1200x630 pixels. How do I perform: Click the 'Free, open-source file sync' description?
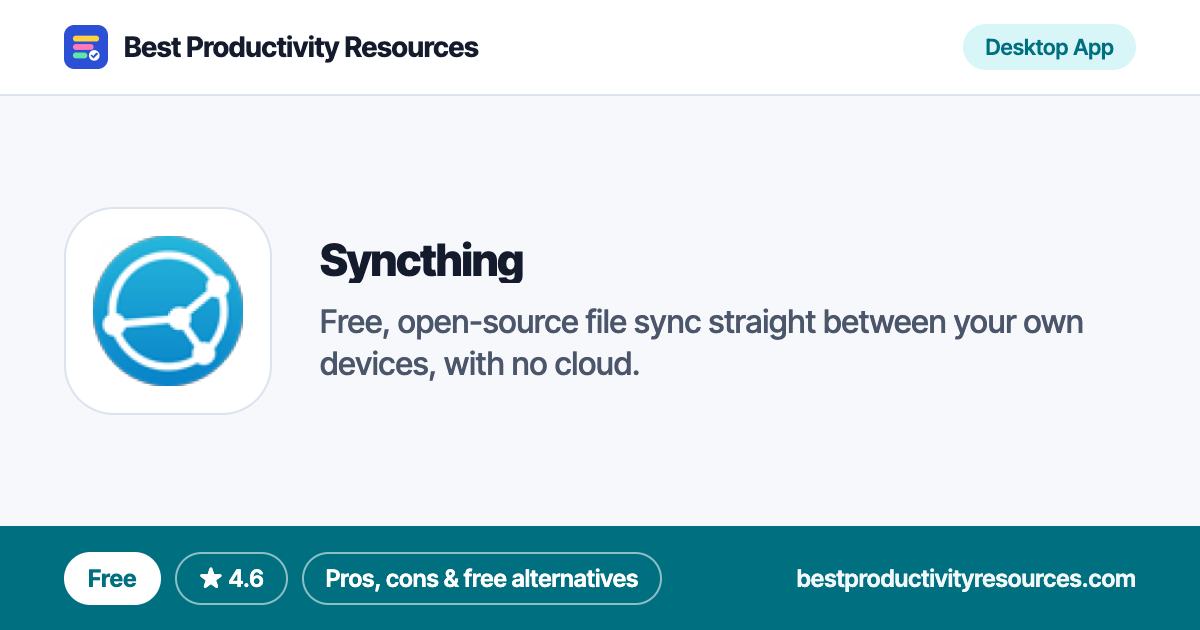pyautogui.click(x=702, y=343)
